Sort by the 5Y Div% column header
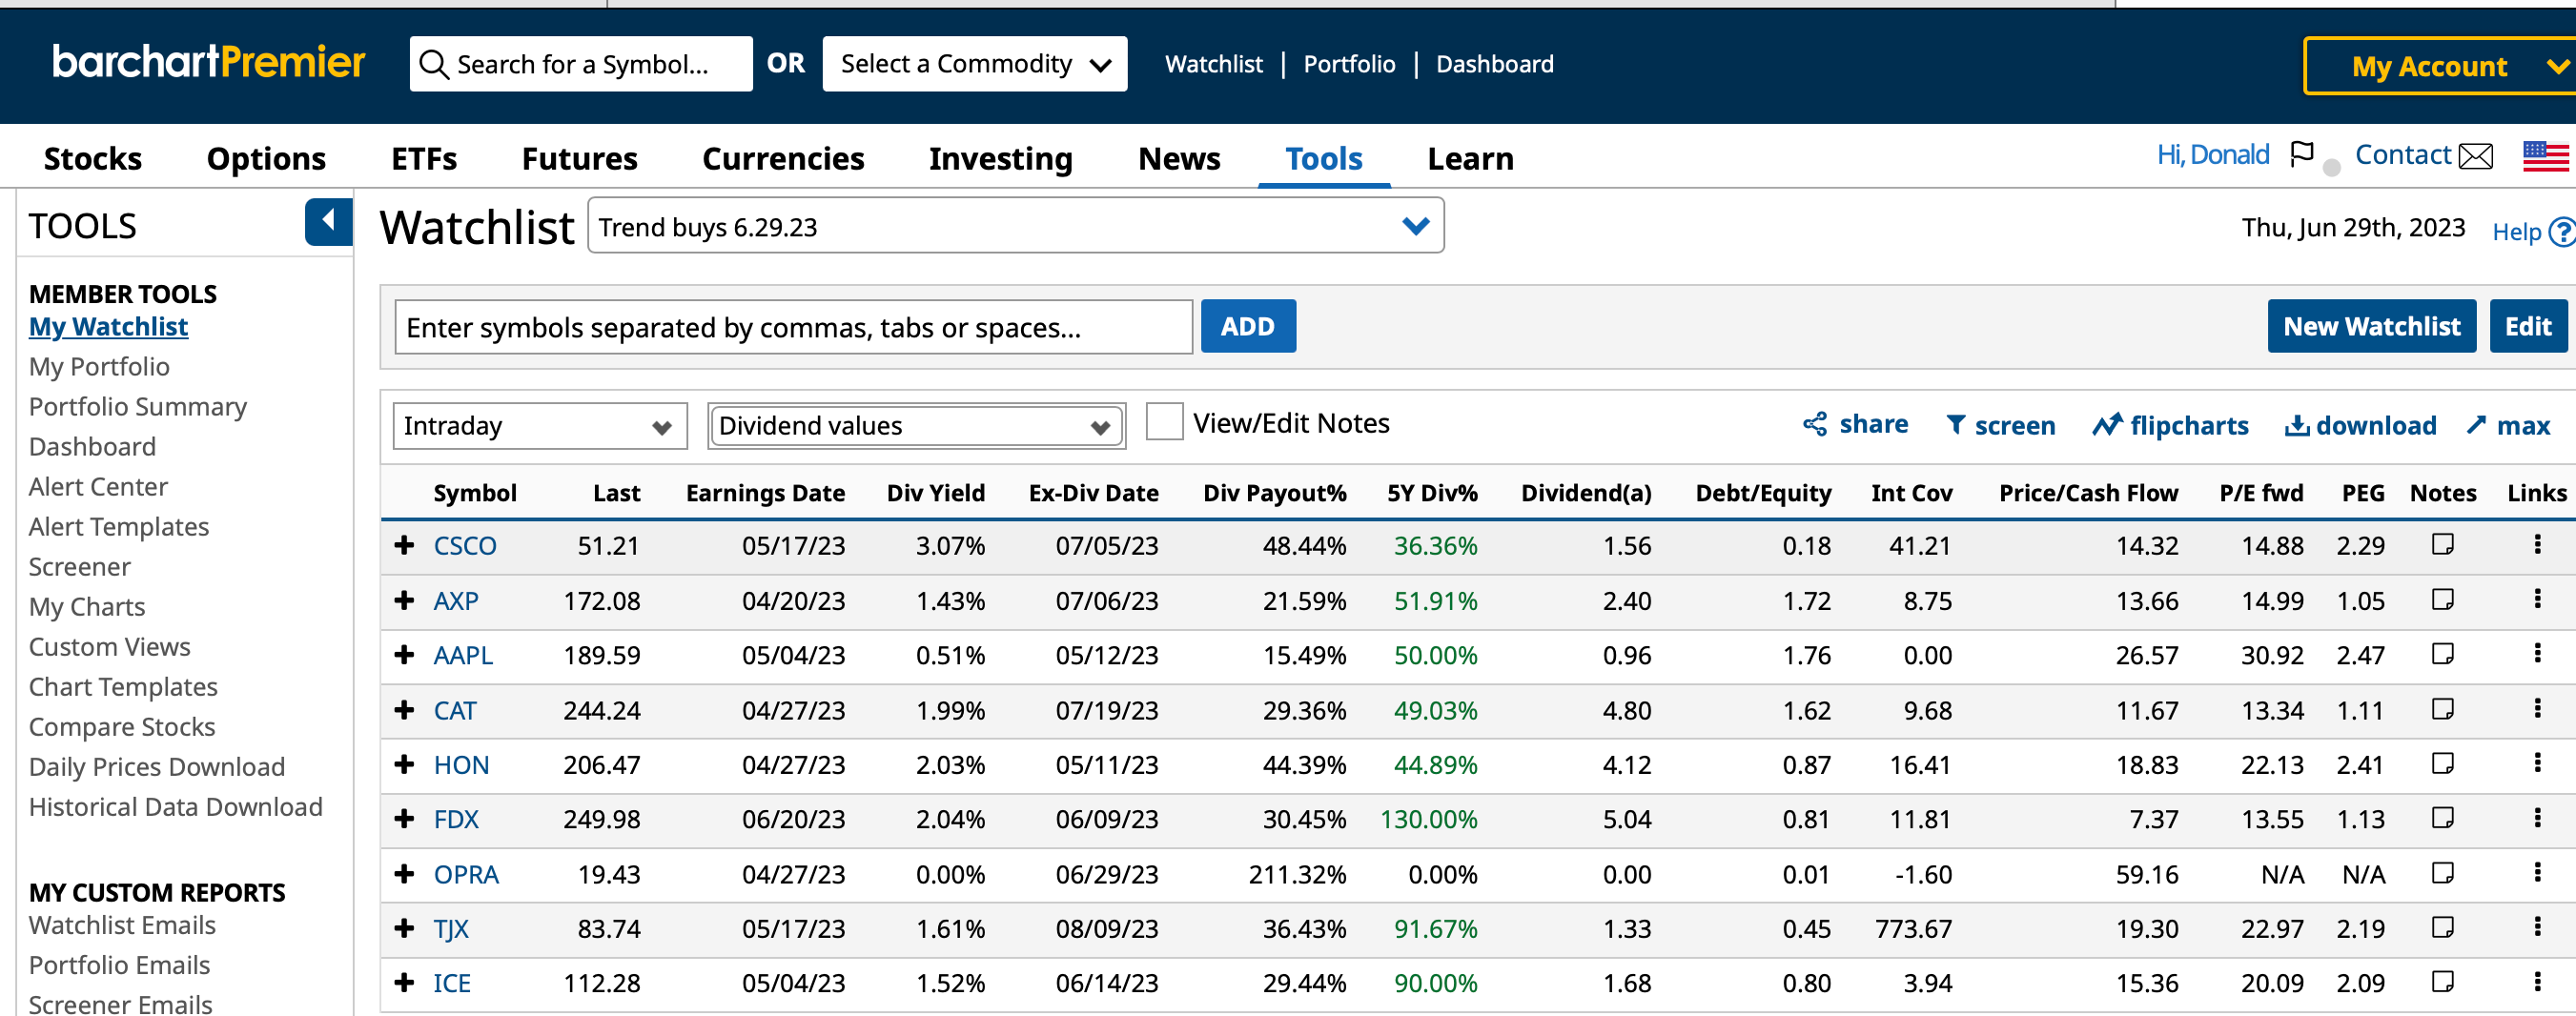The width and height of the screenshot is (2576, 1016). click(x=1432, y=493)
